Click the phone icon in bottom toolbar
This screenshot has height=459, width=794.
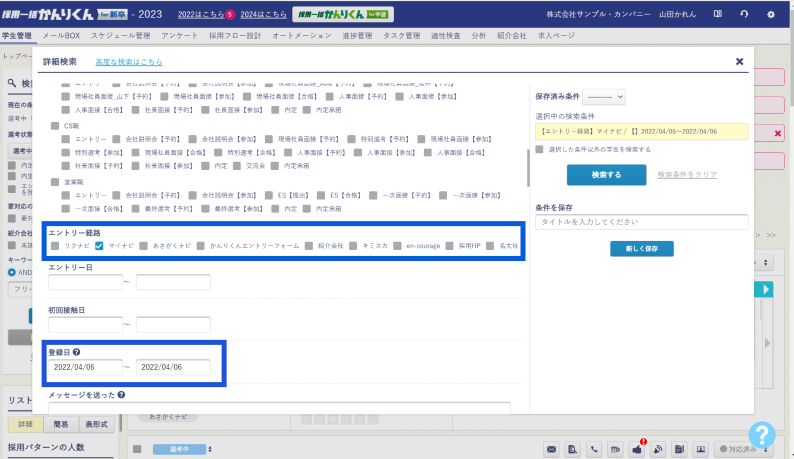click(x=593, y=449)
